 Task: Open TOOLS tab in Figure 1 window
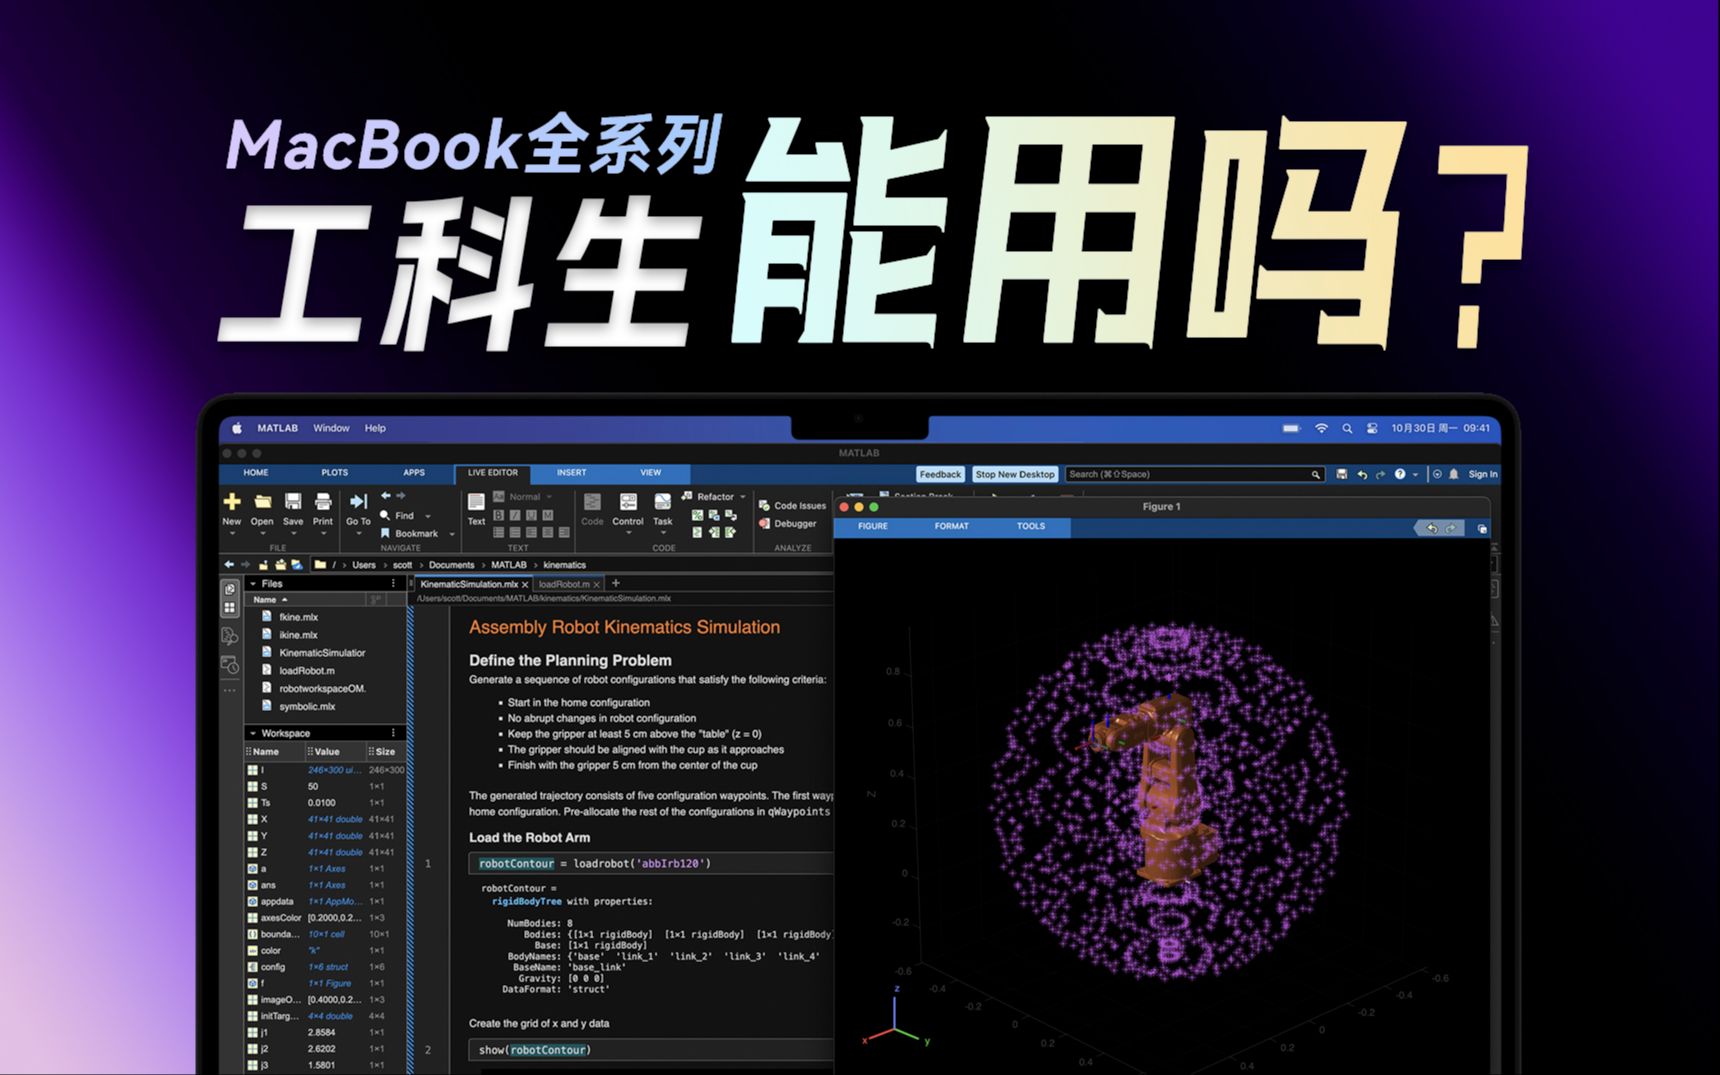point(1031,526)
